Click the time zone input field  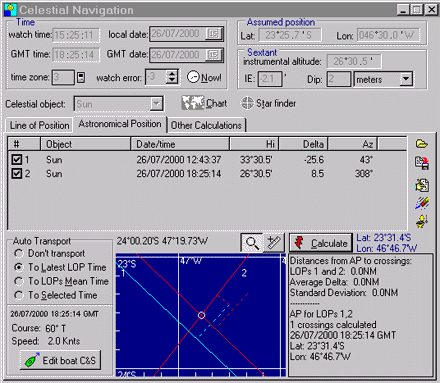click(63, 78)
